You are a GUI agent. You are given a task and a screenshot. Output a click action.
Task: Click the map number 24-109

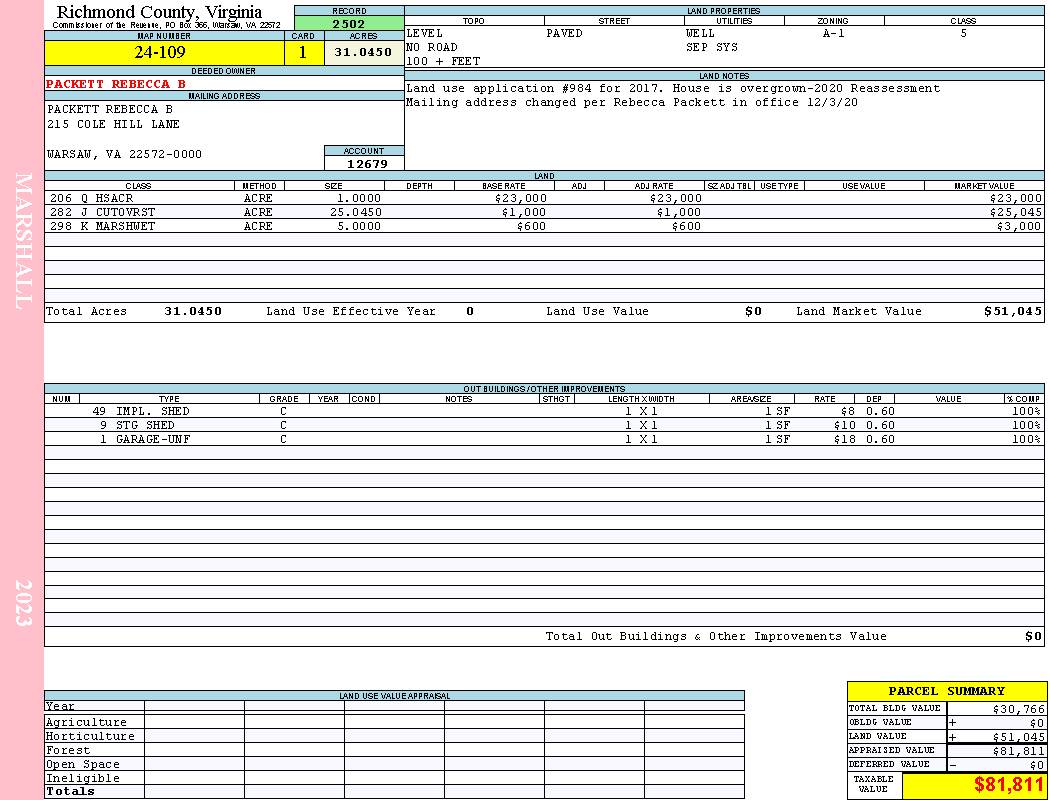[x=159, y=52]
